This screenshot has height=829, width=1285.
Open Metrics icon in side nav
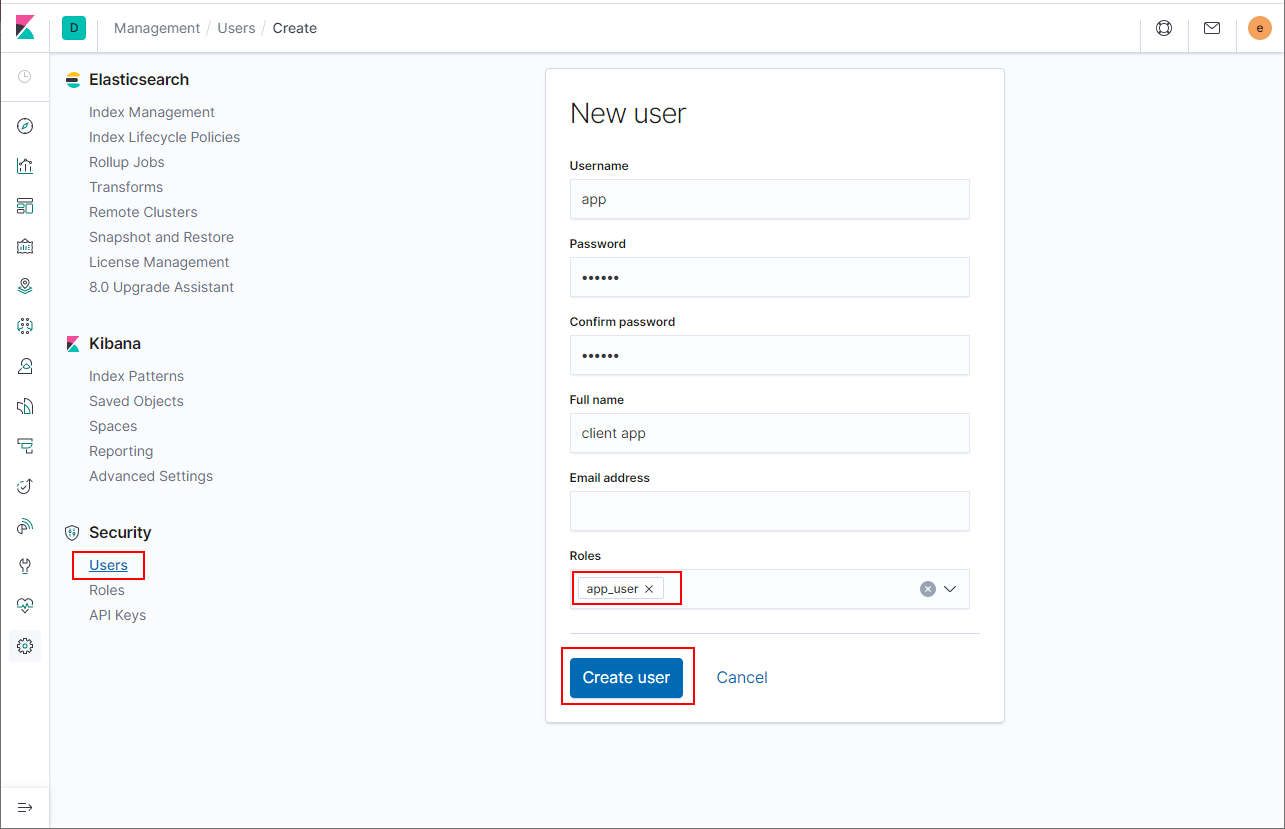[x=25, y=366]
